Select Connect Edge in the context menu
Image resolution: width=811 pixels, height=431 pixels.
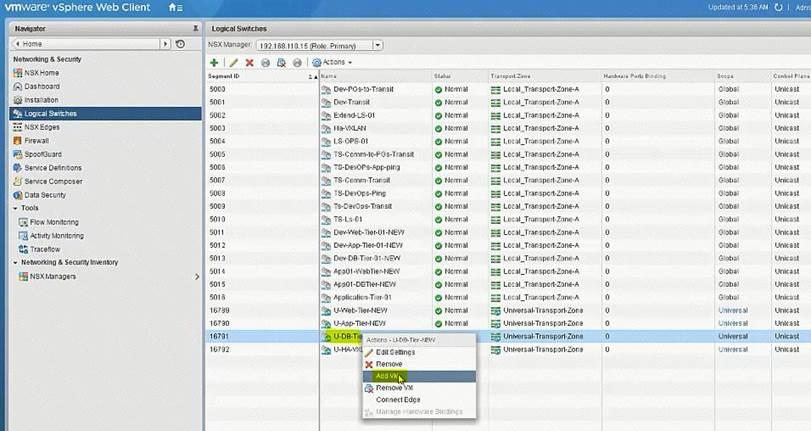(x=397, y=400)
